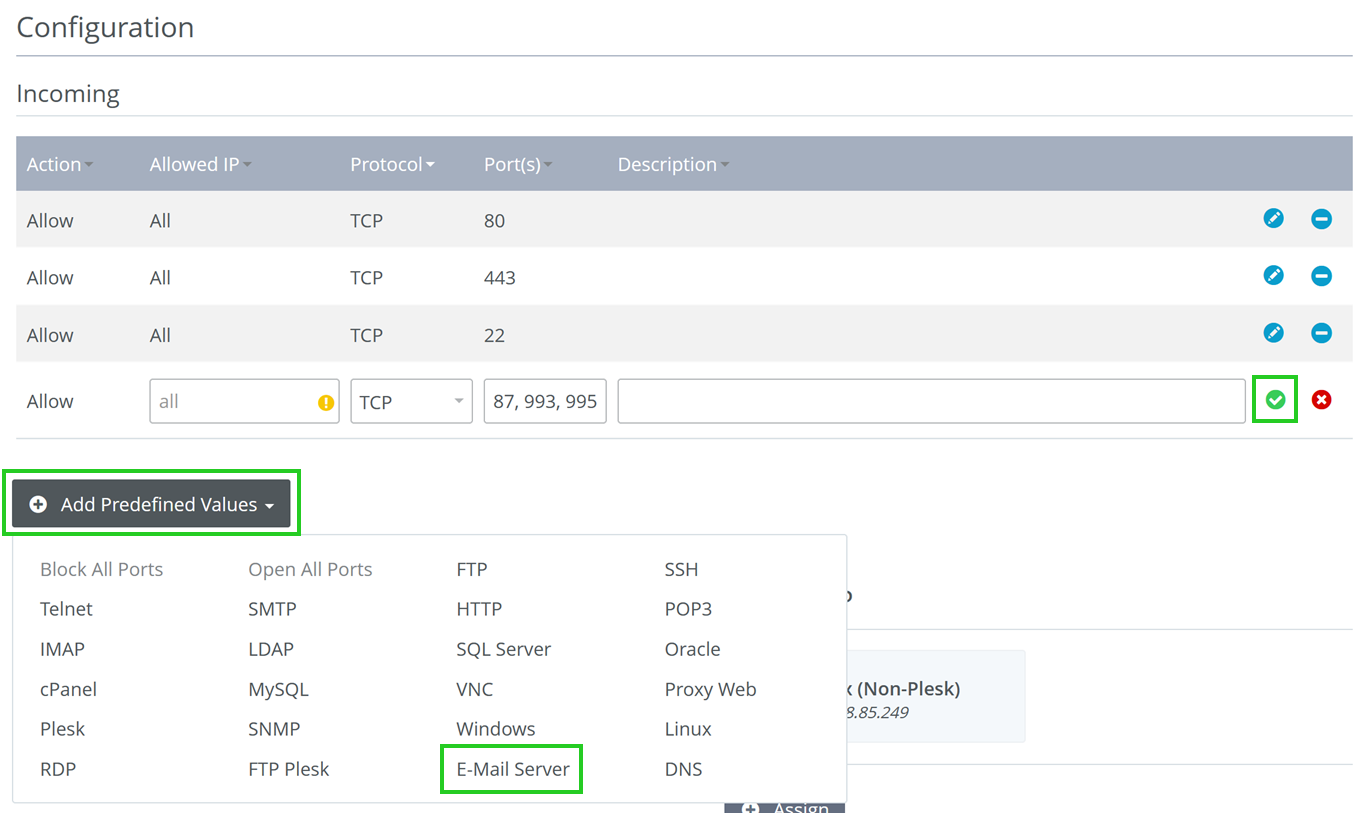Image resolution: width=1372 pixels, height=813 pixels.
Task: Click the warning icon in Allowed IP field
Action: point(325,400)
